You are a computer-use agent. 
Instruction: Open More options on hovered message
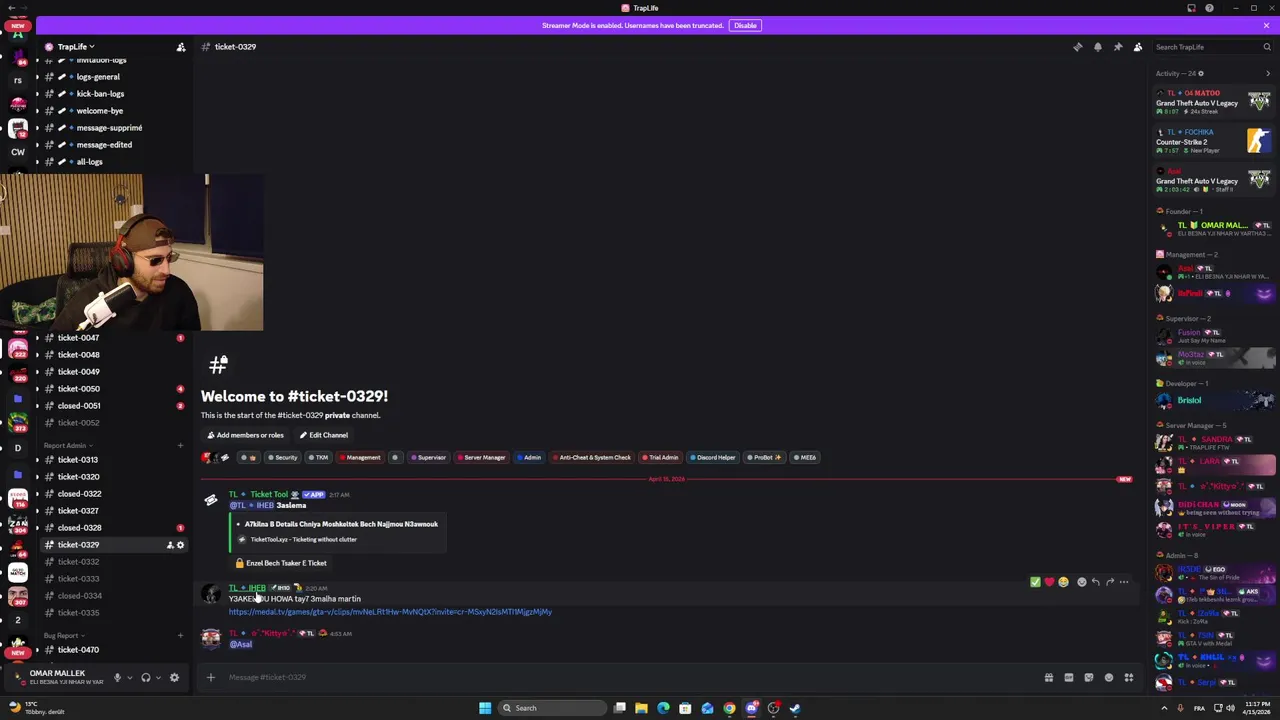pyautogui.click(x=1124, y=582)
